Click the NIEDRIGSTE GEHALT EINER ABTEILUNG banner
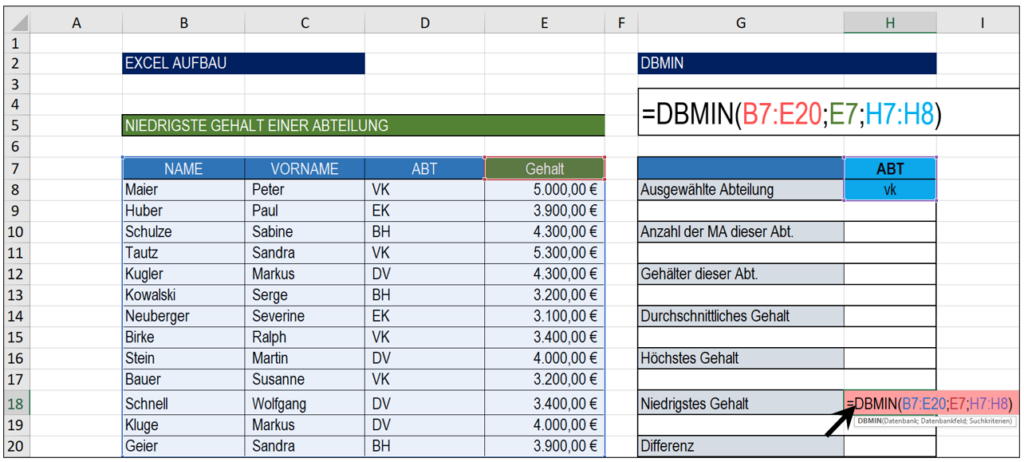The image size is (1024, 462). (x=363, y=125)
